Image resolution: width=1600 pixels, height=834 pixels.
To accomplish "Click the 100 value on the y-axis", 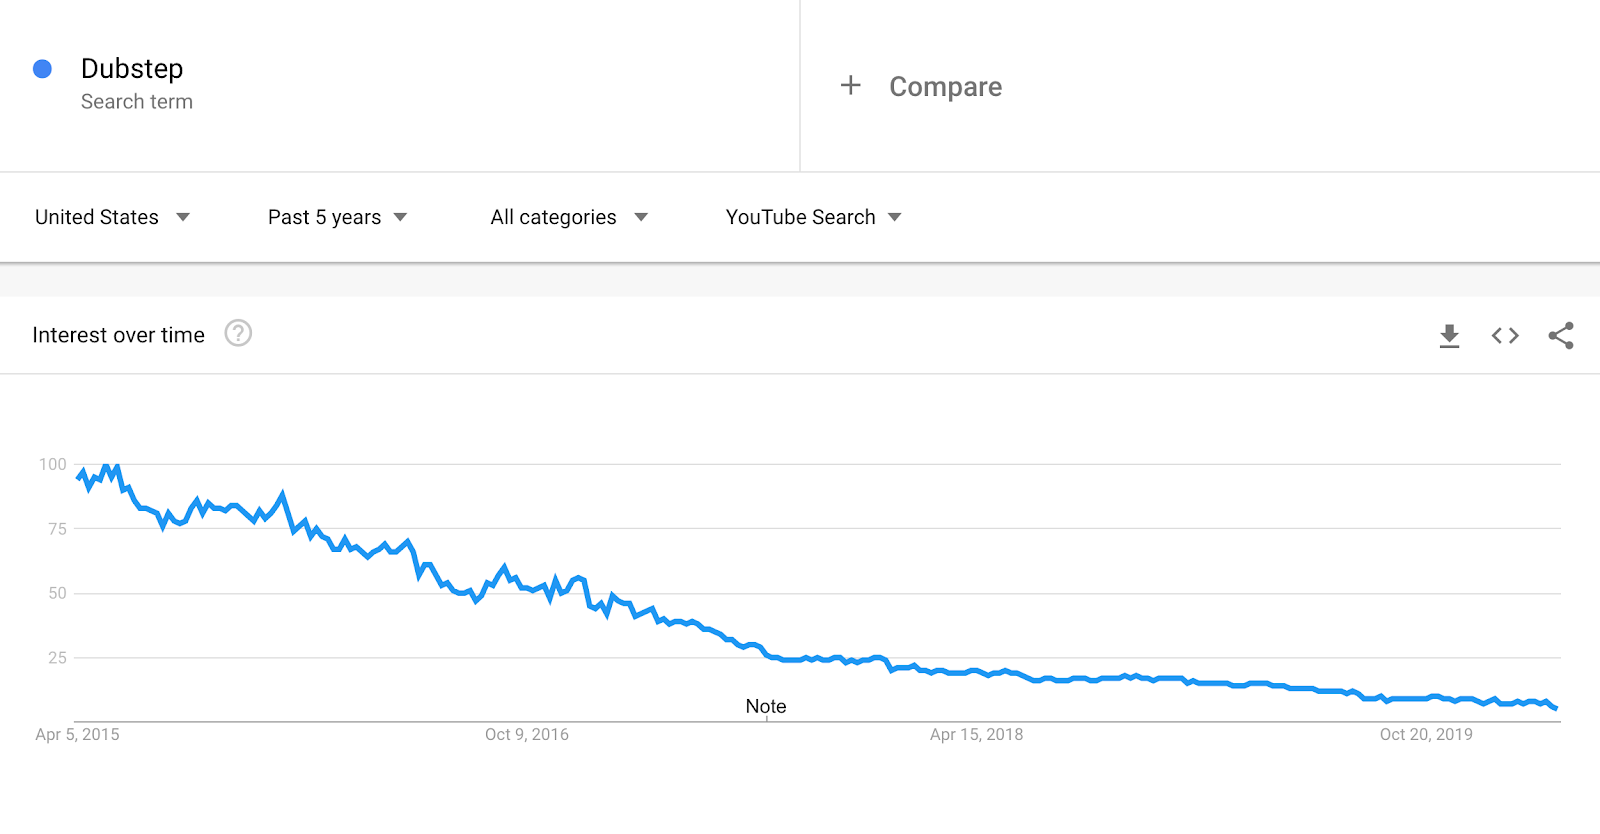I will 53,464.
